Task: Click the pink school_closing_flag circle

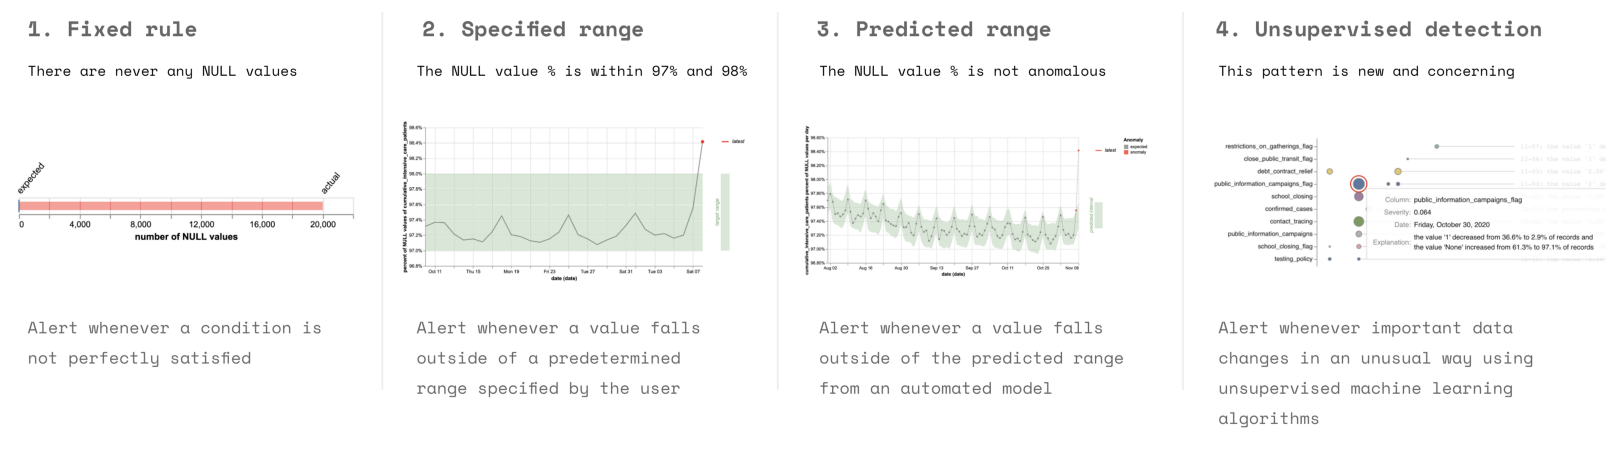Action: (1358, 246)
